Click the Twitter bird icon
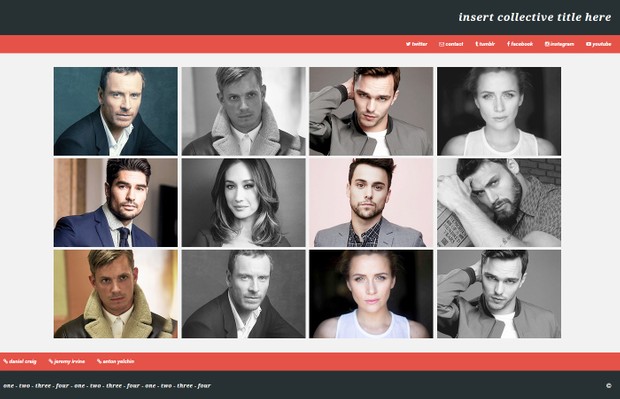Image resolution: width=620 pixels, height=399 pixels. point(408,44)
